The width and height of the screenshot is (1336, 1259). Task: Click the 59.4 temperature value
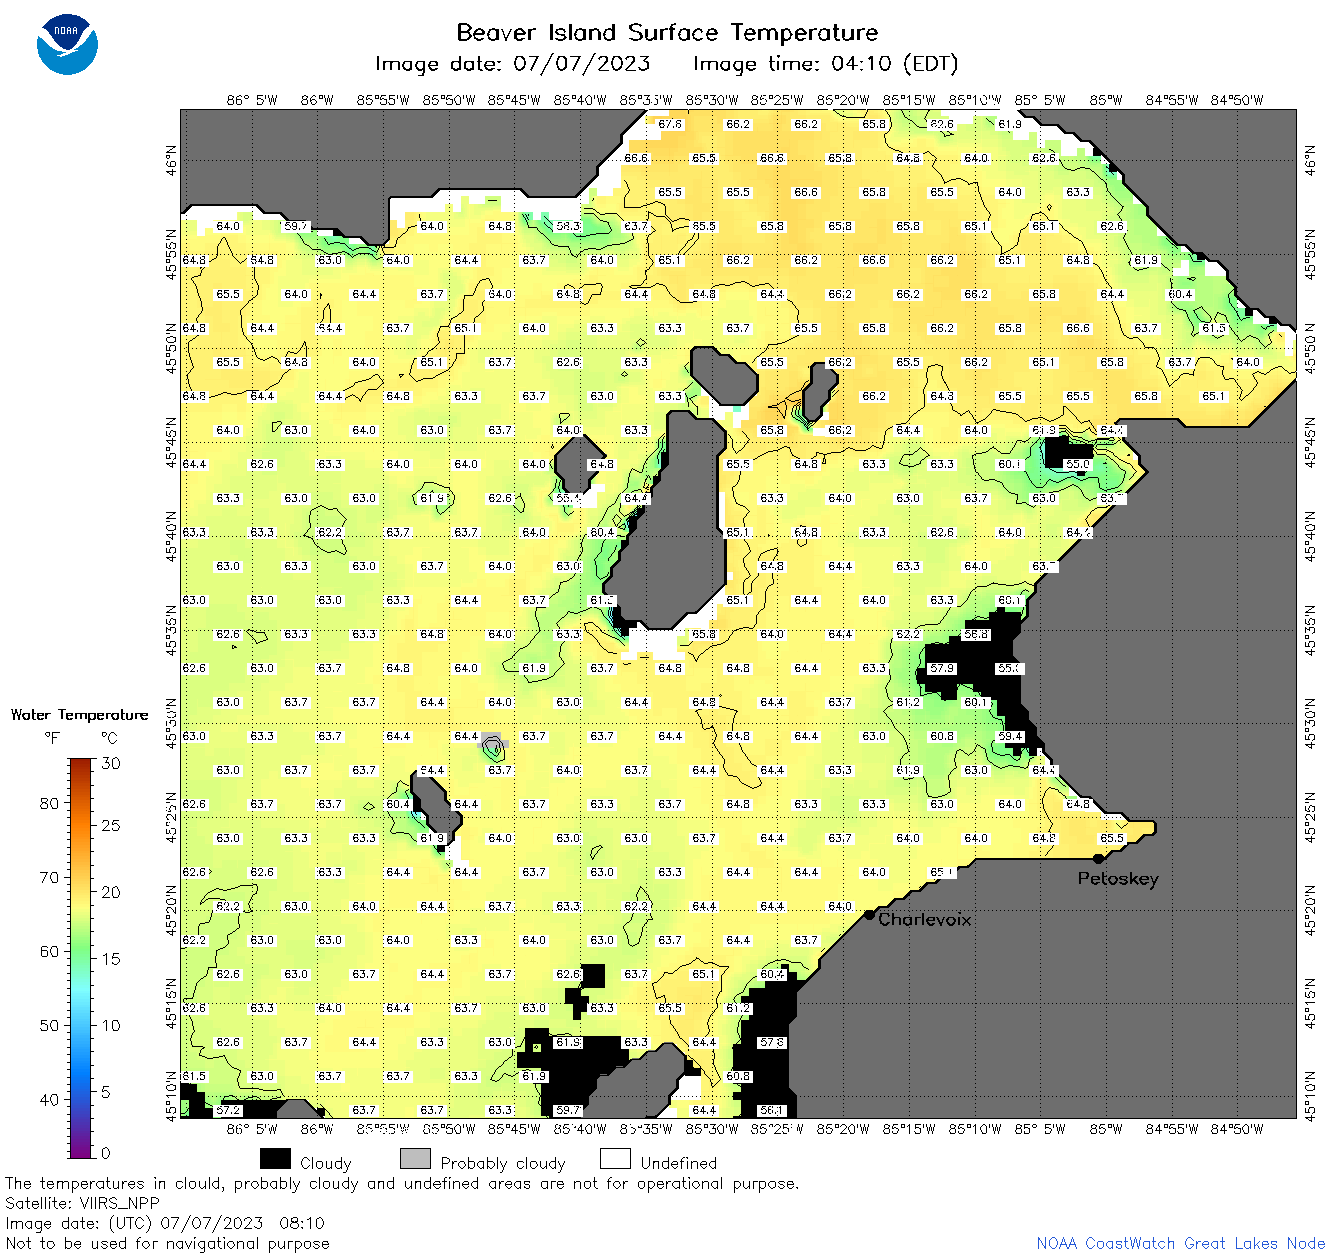pos(1010,736)
